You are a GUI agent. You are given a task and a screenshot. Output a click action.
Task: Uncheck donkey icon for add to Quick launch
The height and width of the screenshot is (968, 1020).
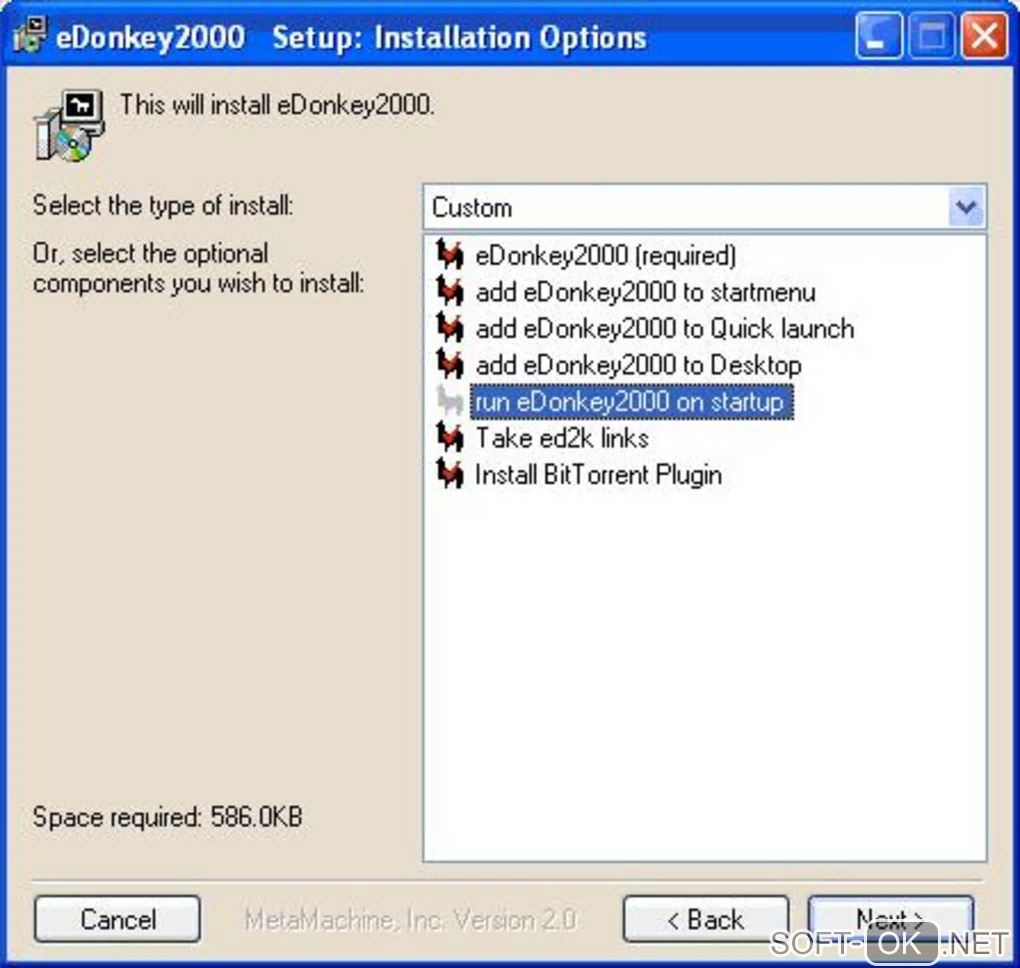(450, 327)
